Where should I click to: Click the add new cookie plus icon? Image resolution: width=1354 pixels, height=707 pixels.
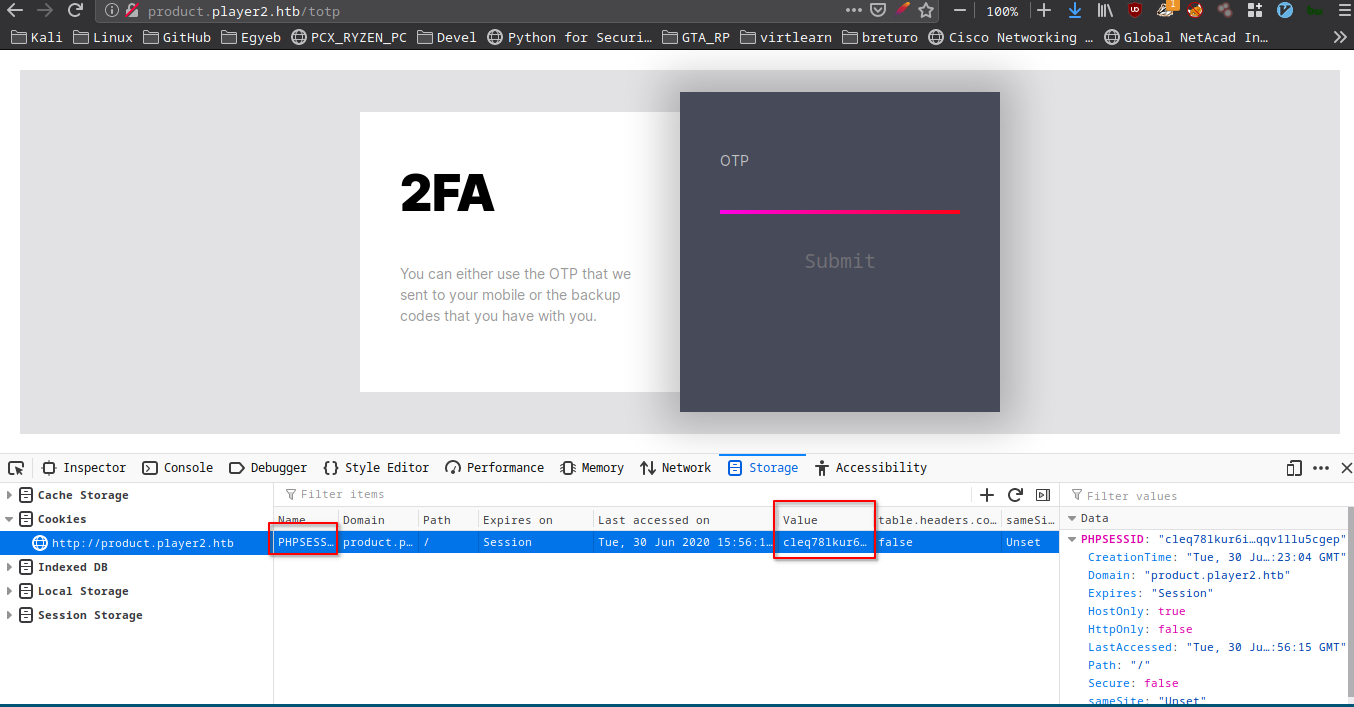pos(987,495)
